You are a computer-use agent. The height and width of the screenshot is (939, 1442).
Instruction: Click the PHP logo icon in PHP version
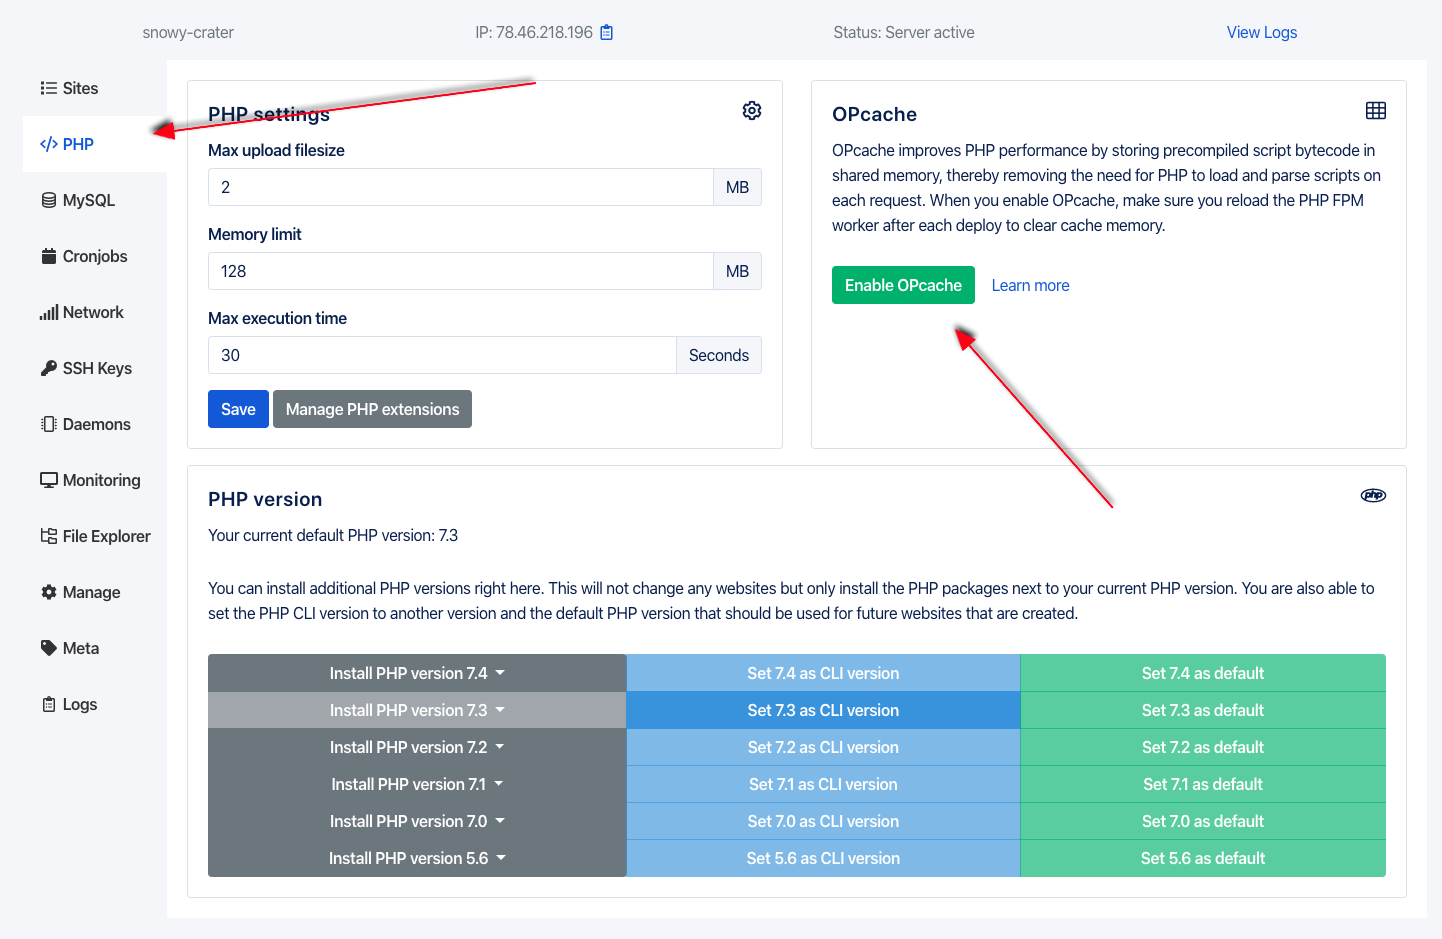click(1373, 495)
